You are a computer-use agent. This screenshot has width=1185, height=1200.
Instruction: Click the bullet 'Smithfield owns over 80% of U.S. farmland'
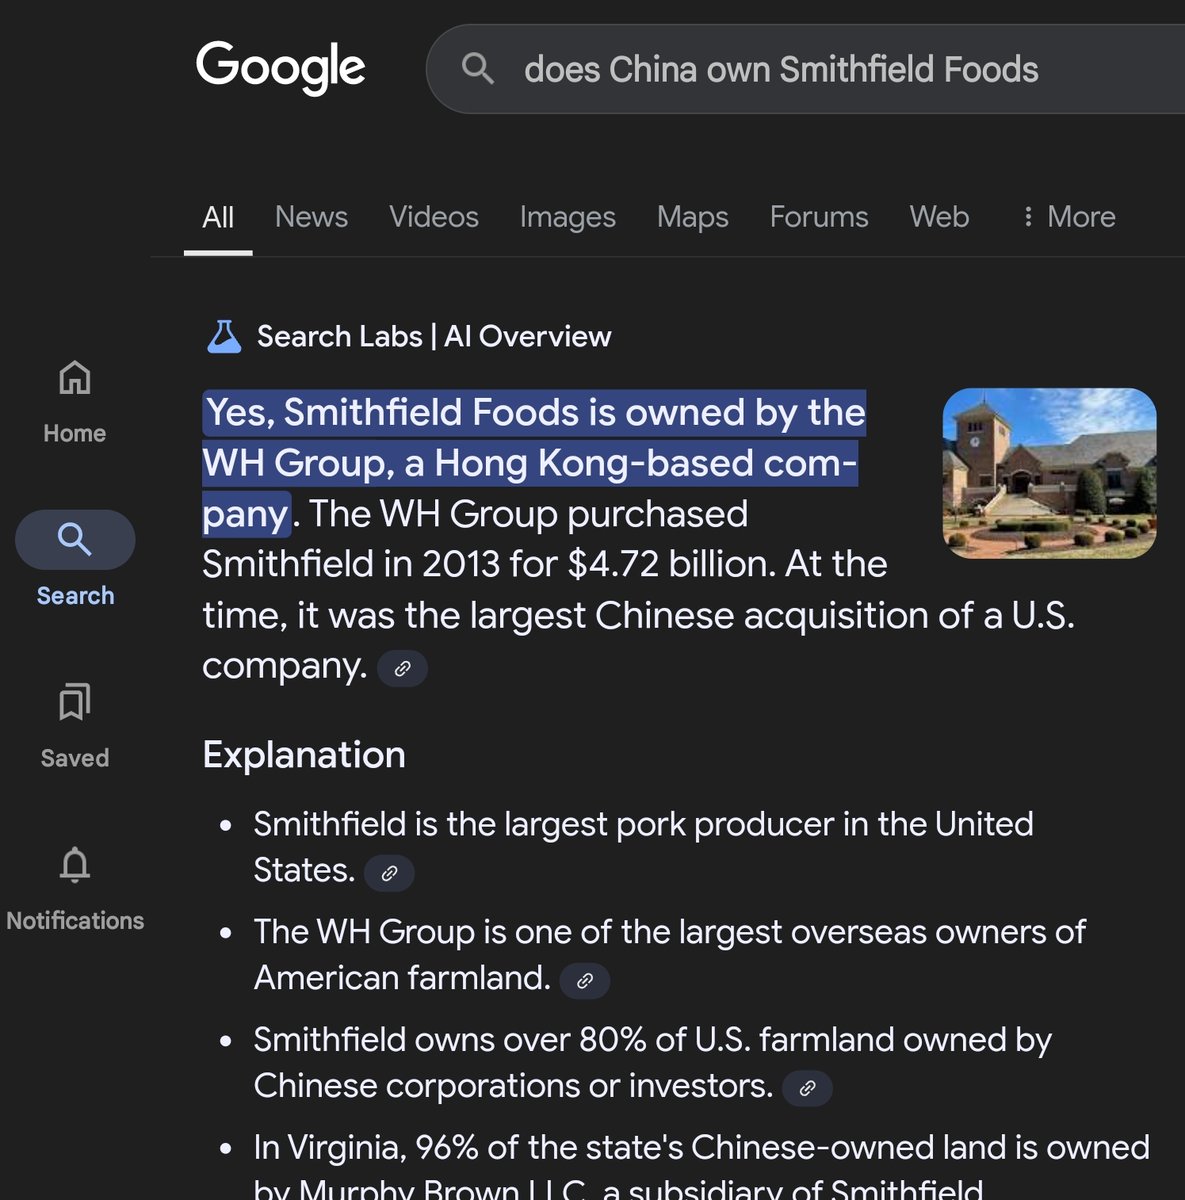click(x=652, y=1063)
